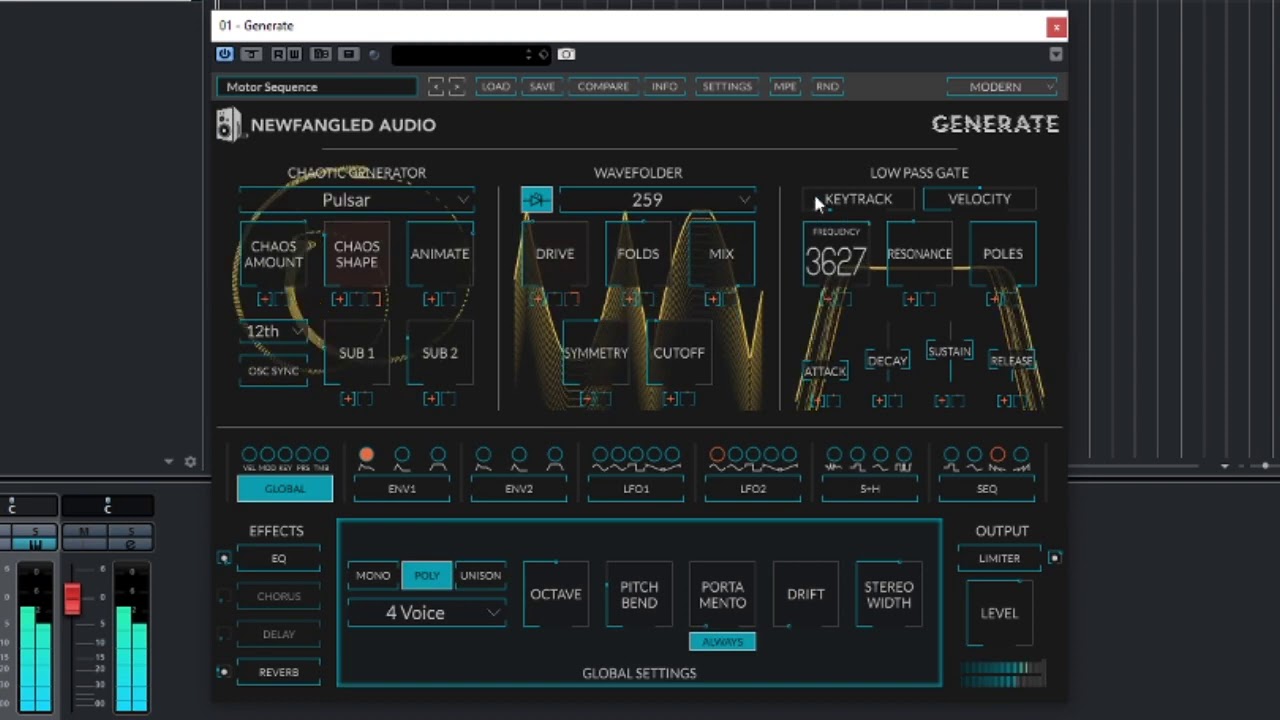Click the RND randomize button
Viewport: 1280px width, 720px height.
click(x=827, y=87)
